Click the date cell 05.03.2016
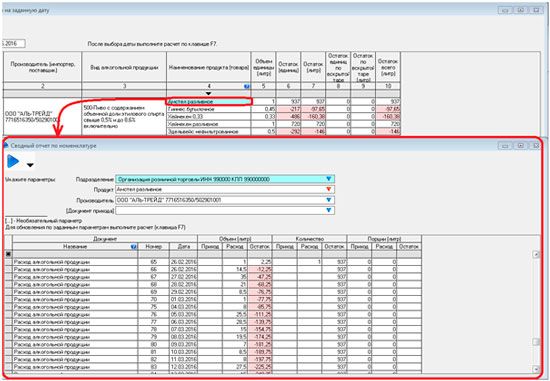The width and height of the screenshot is (550, 381). pyautogui.click(x=183, y=314)
